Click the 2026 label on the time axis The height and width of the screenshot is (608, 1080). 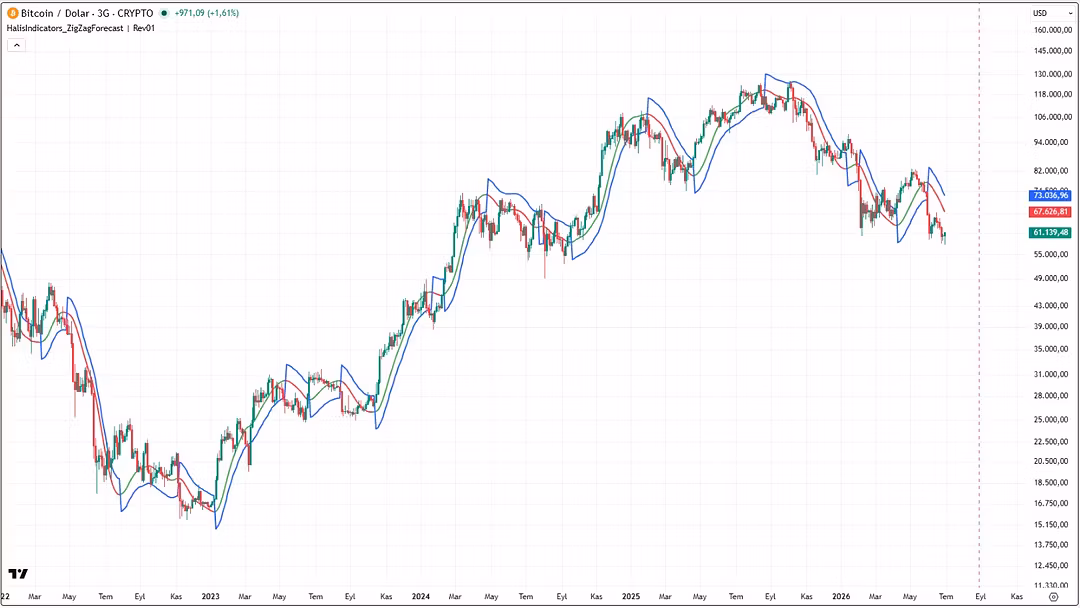tap(841, 597)
